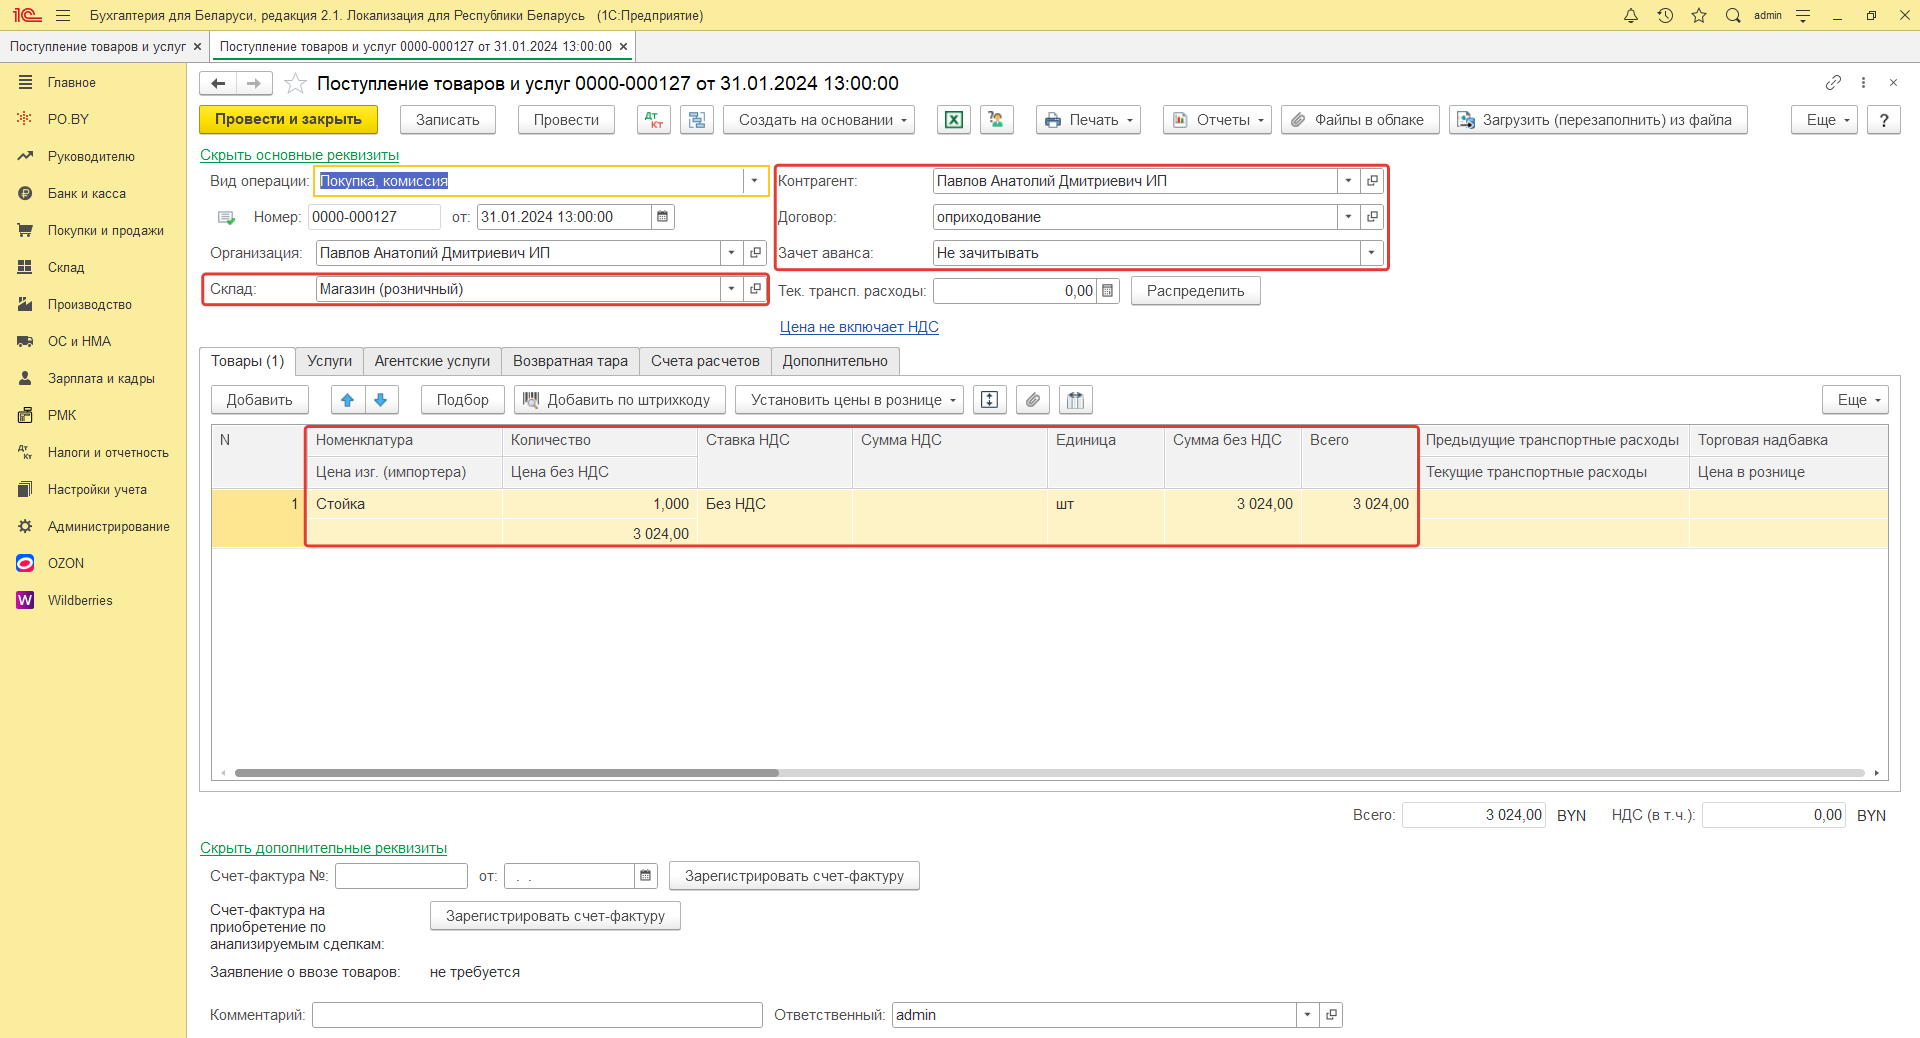Image resolution: width=1920 pixels, height=1038 pixels.
Task: Show Дт/Кт postings icon
Action: coord(654,120)
